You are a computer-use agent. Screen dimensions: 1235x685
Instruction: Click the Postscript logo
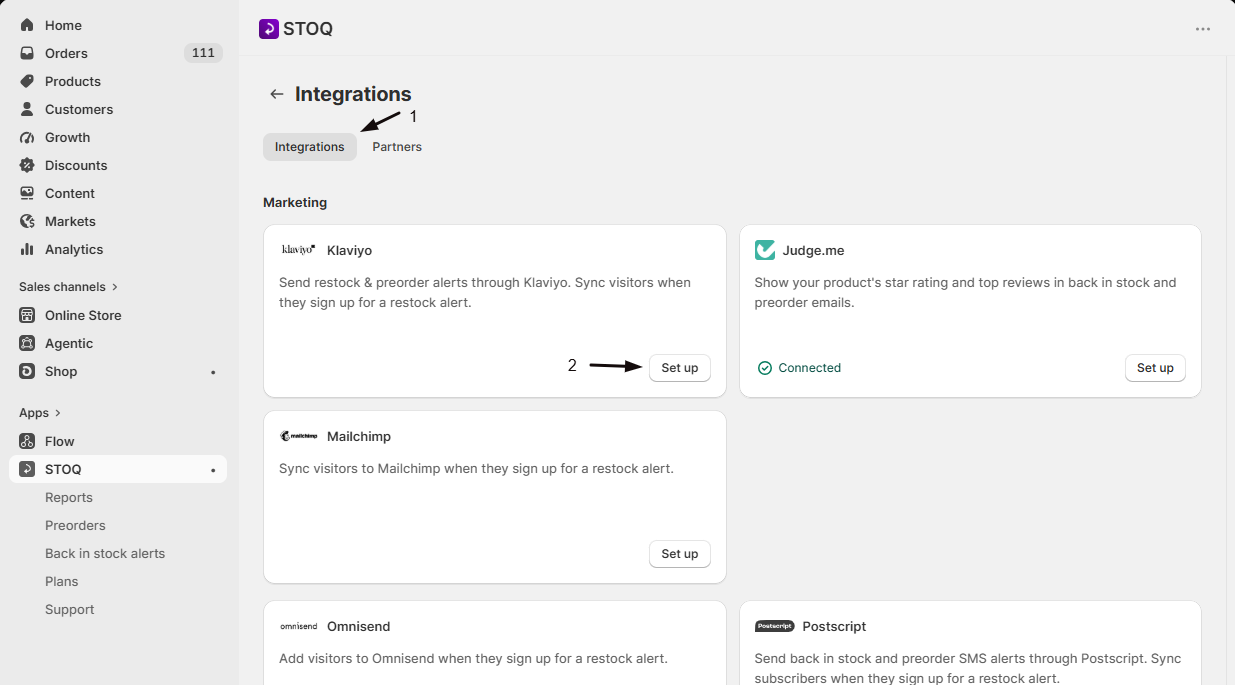774,626
